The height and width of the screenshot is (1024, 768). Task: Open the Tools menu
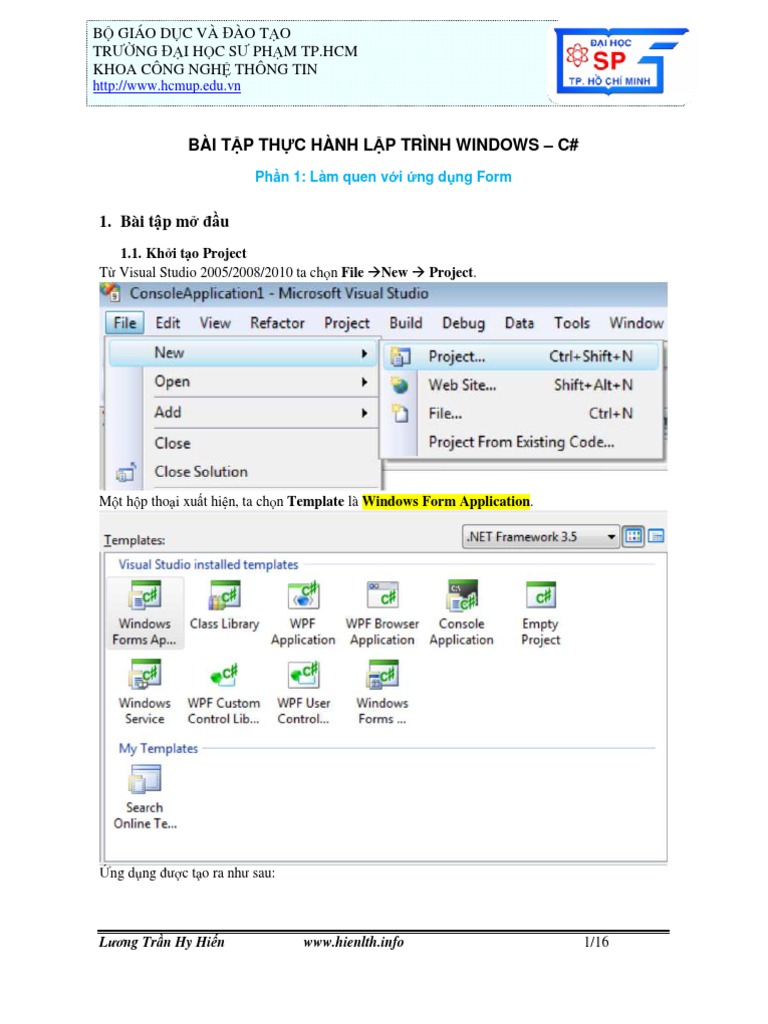(x=571, y=323)
